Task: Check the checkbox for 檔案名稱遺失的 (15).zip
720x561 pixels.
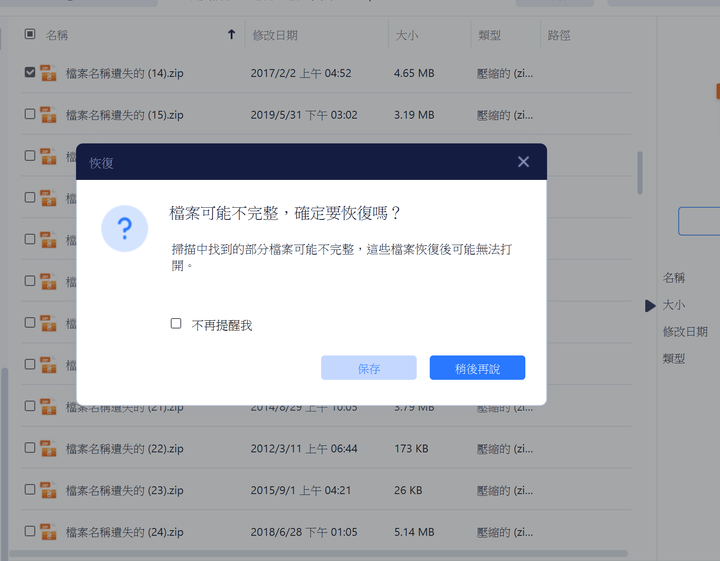Action: click(x=30, y=114)
